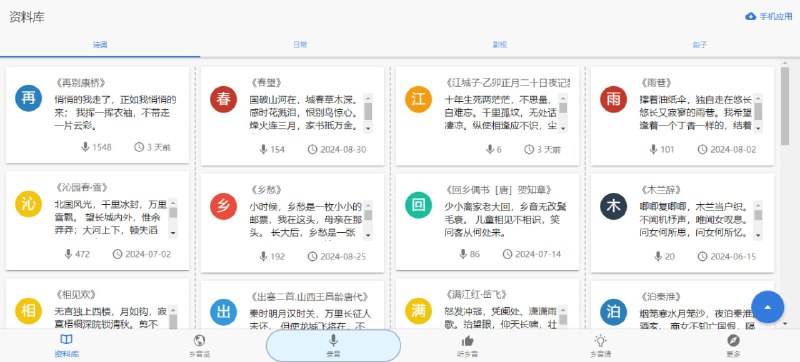
Task: Click the red 乡 avatar of 《乡愁》
Action: [x=223, y=206]
